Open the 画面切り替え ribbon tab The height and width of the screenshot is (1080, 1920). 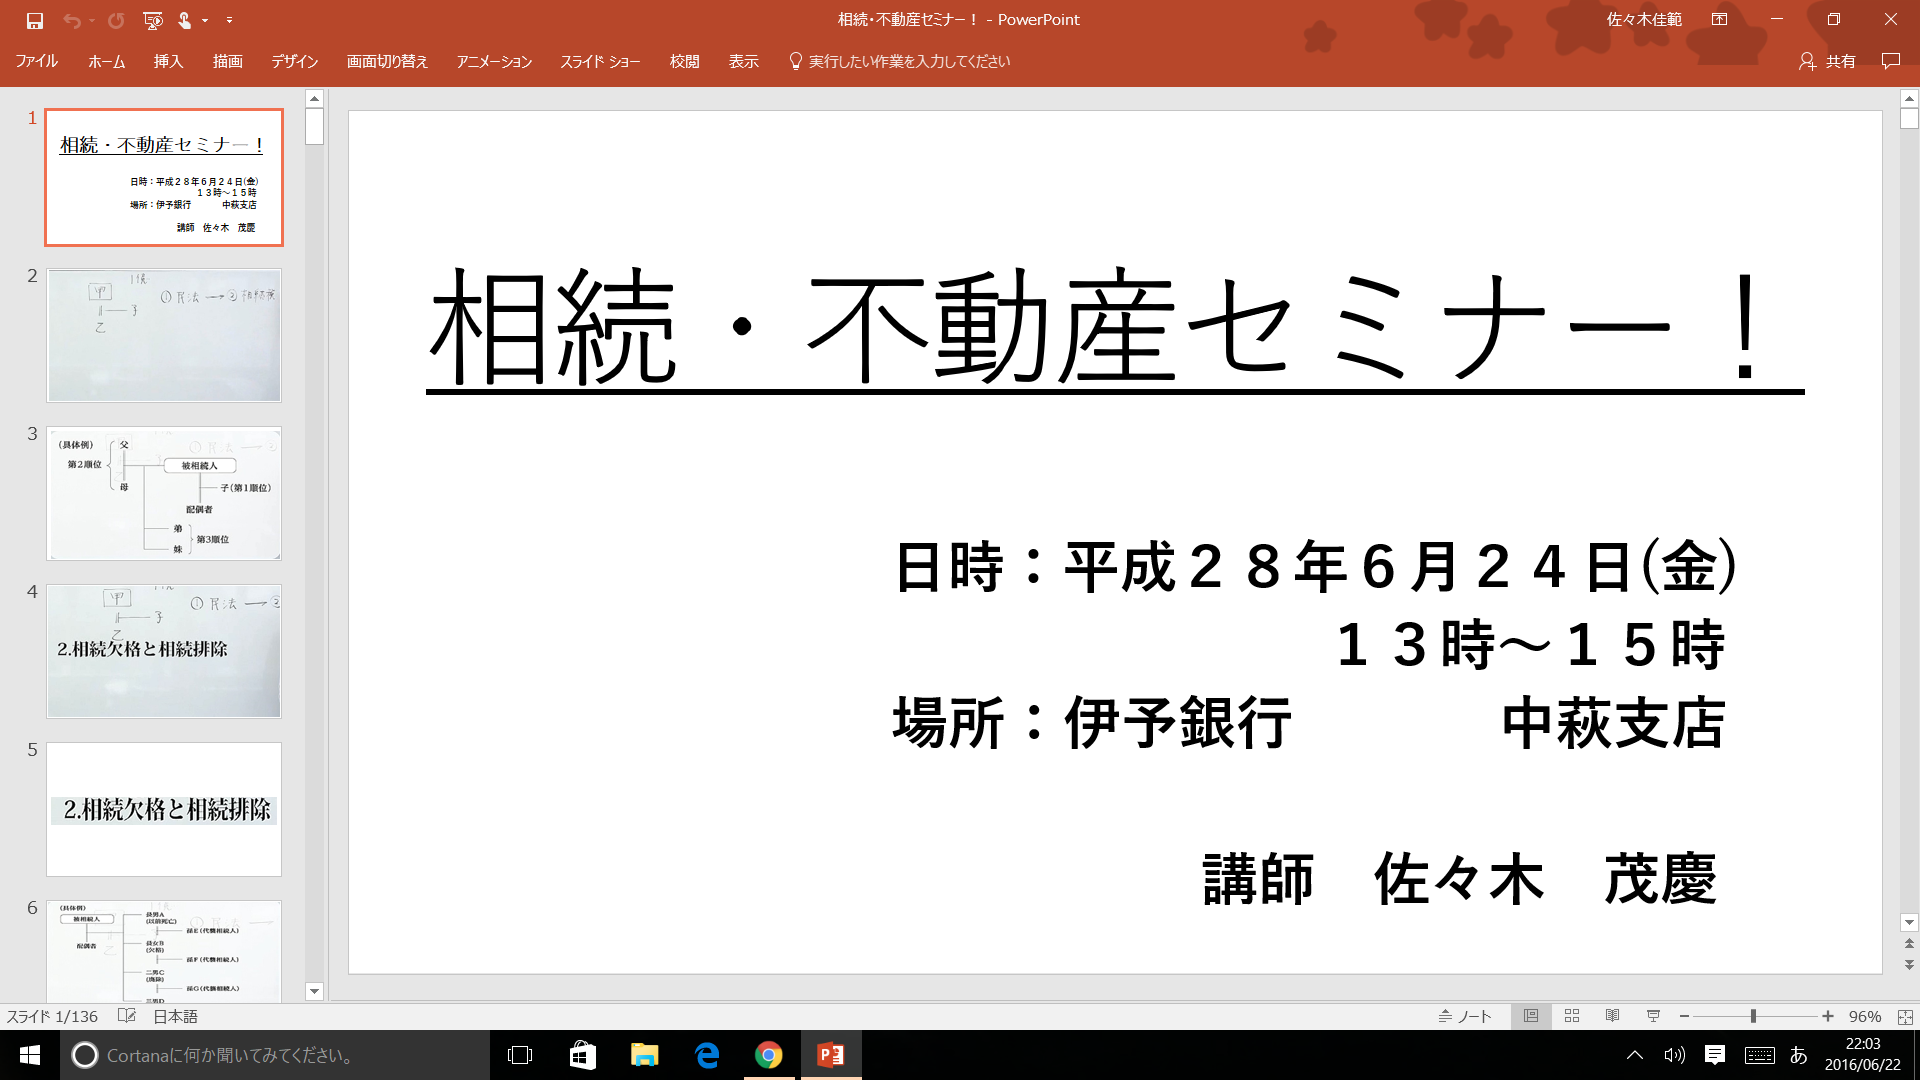[x=387, y=61]
